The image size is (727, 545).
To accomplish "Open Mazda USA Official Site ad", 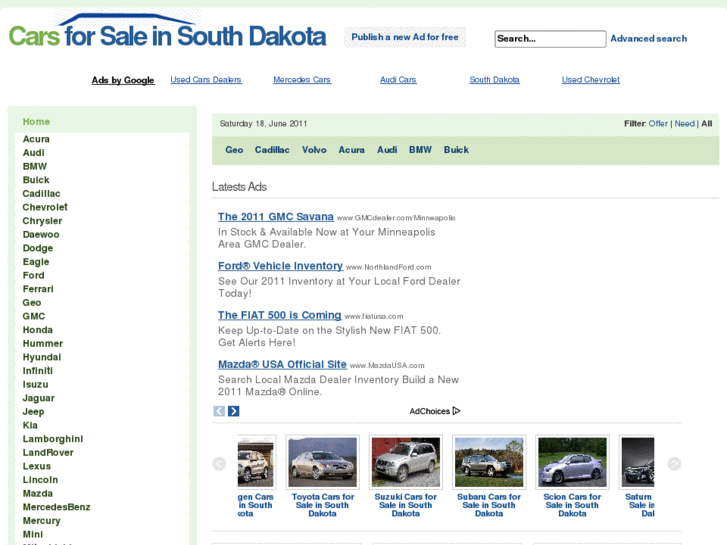I will pos(282,364).
